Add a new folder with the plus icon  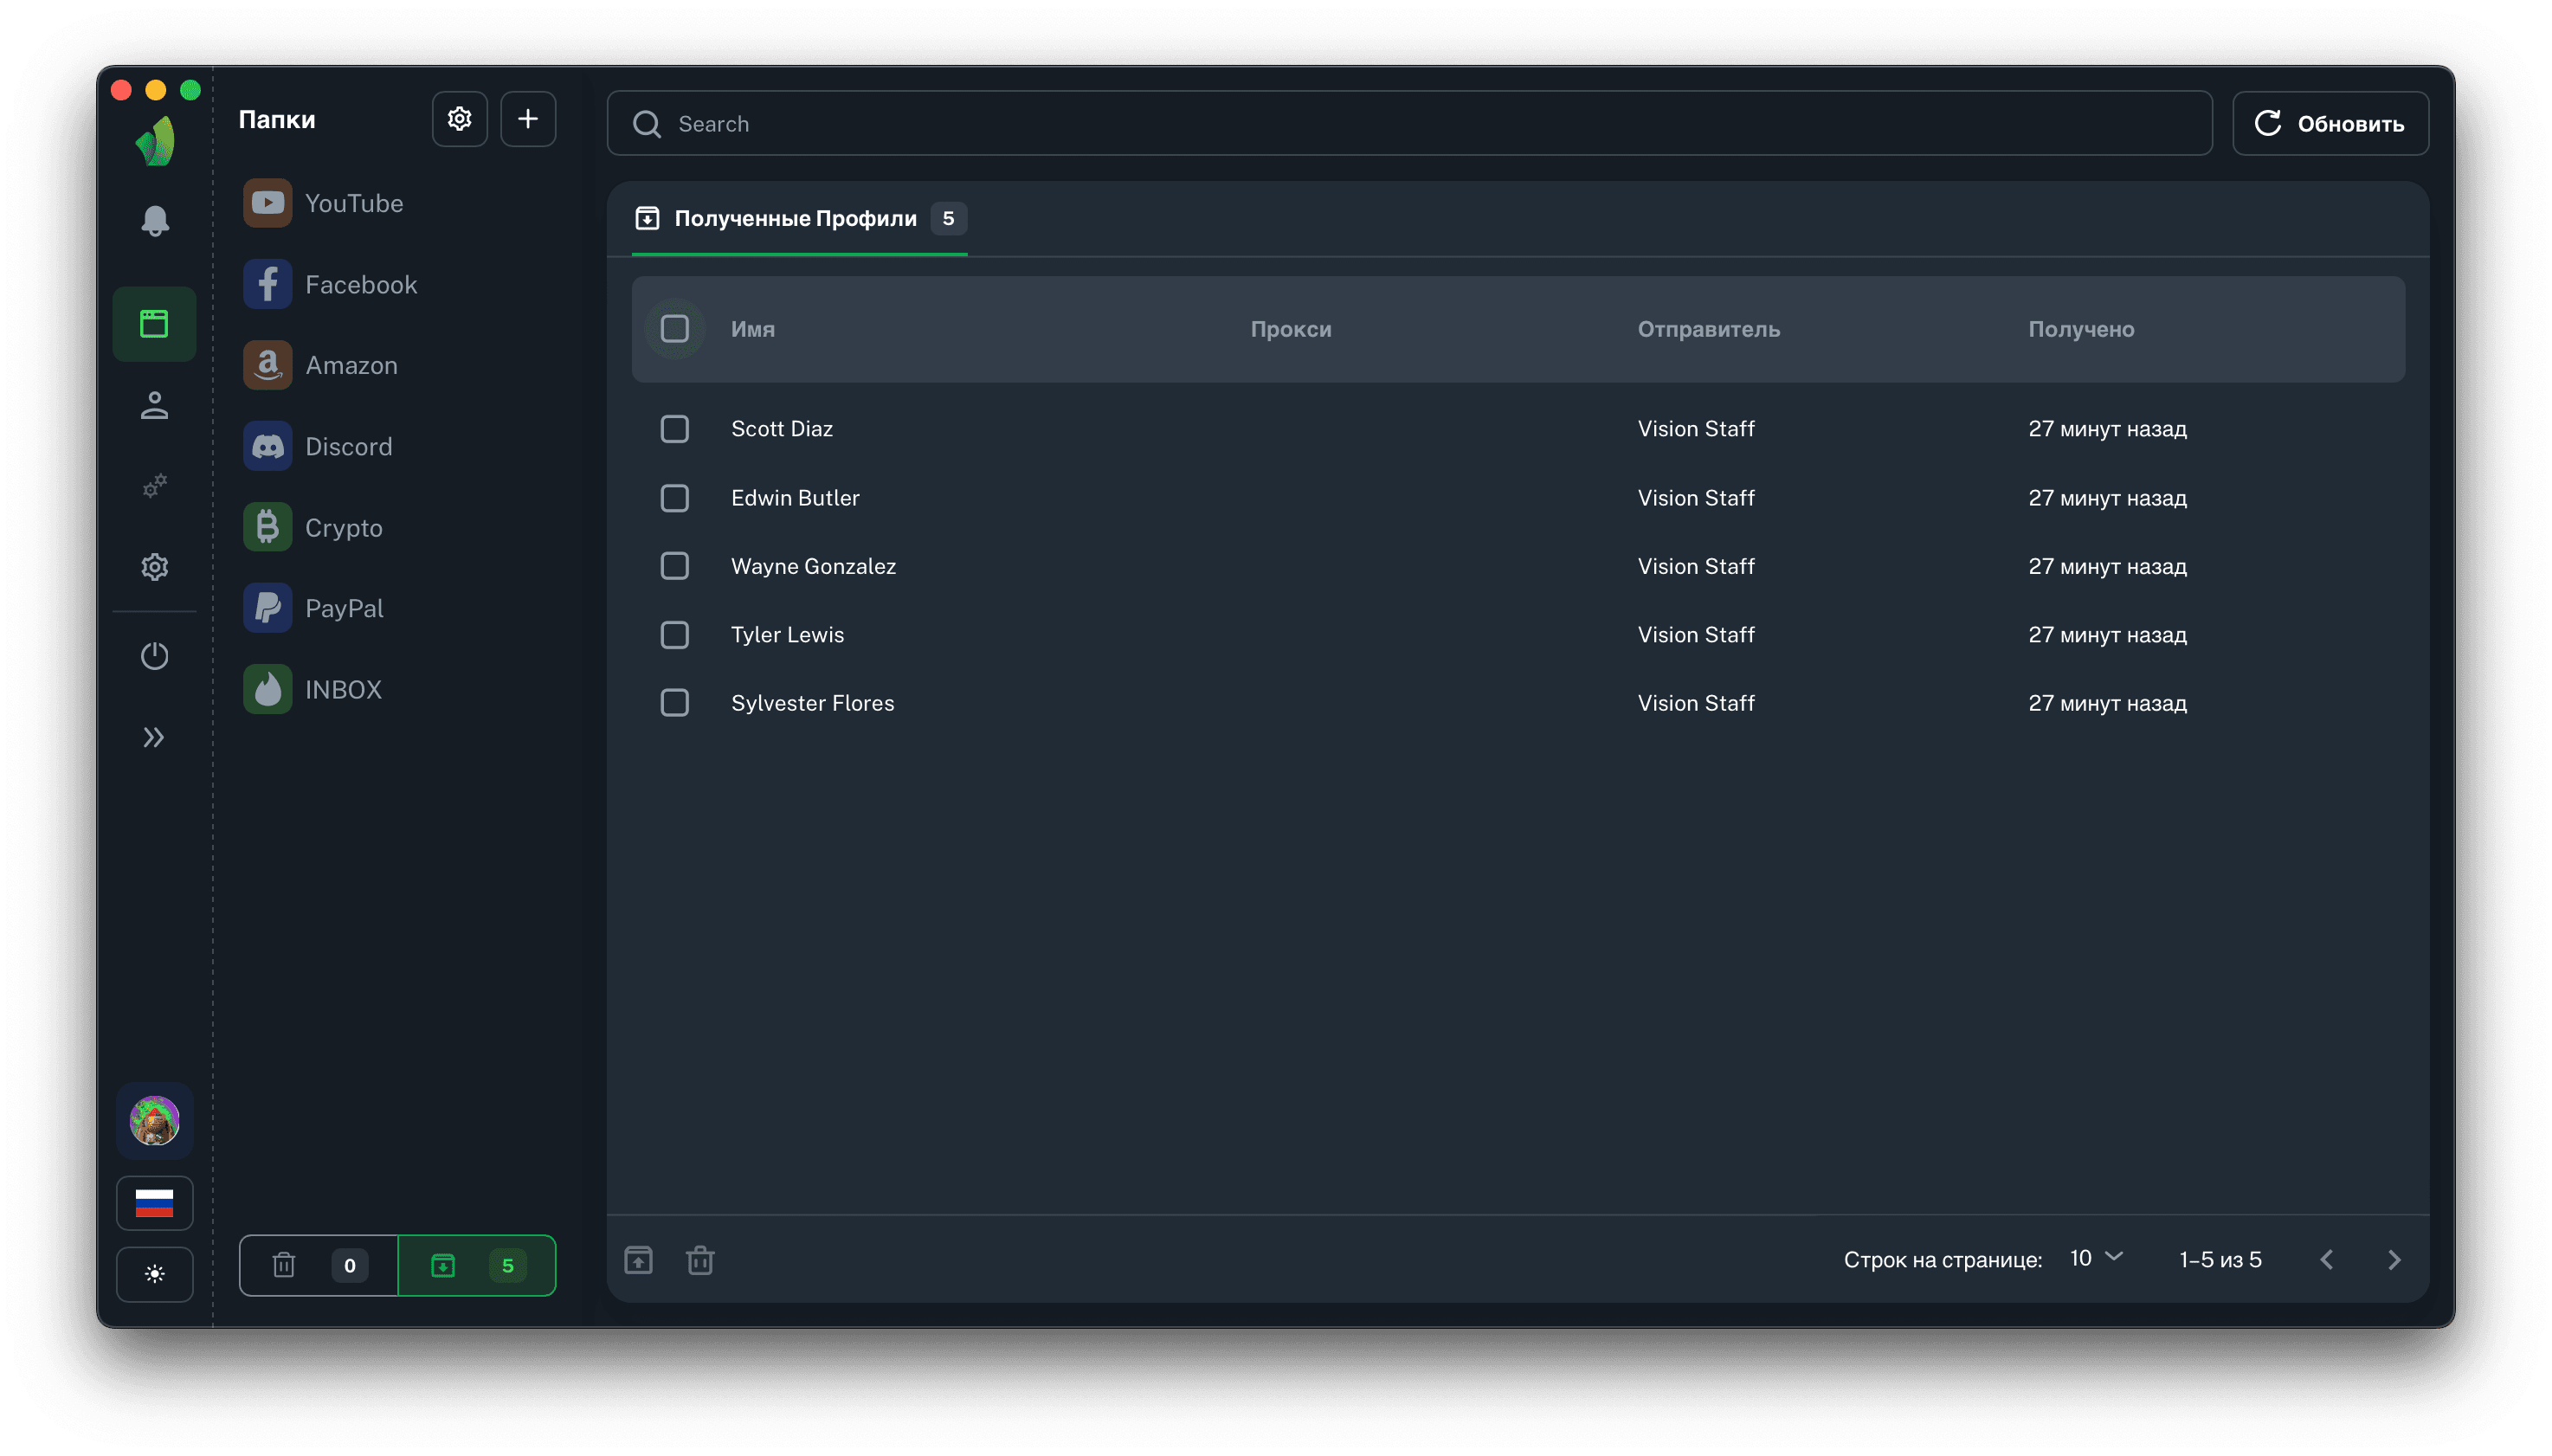[x=528, y=119]
